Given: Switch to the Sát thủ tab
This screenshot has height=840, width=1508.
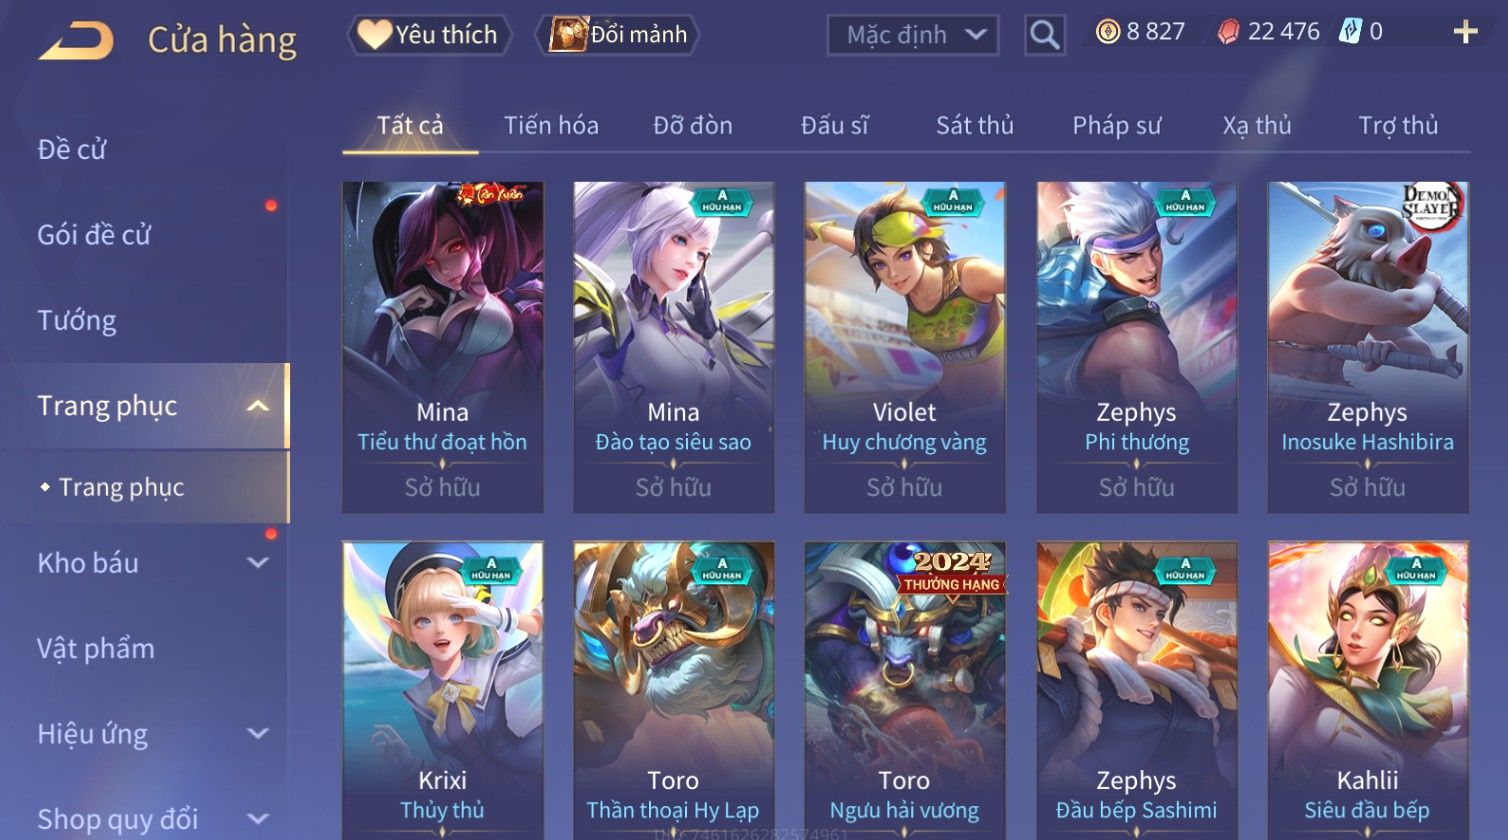Looking at the screenshot, I should pos(974,125).
